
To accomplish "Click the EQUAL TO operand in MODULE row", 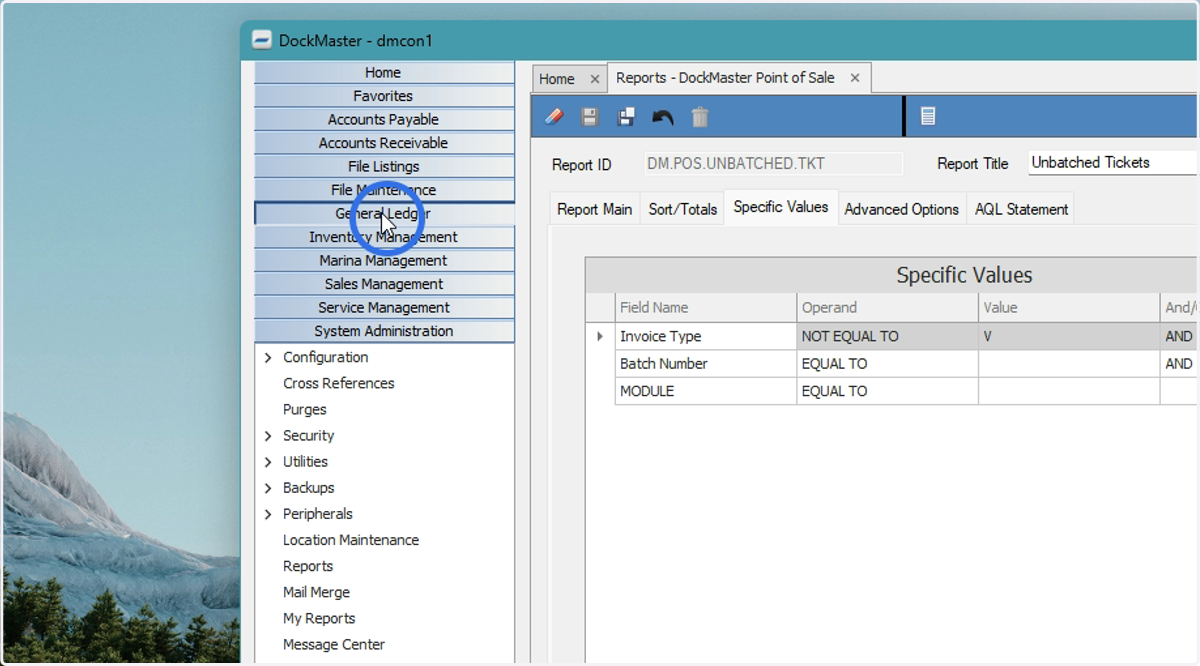I will [888, 391].
